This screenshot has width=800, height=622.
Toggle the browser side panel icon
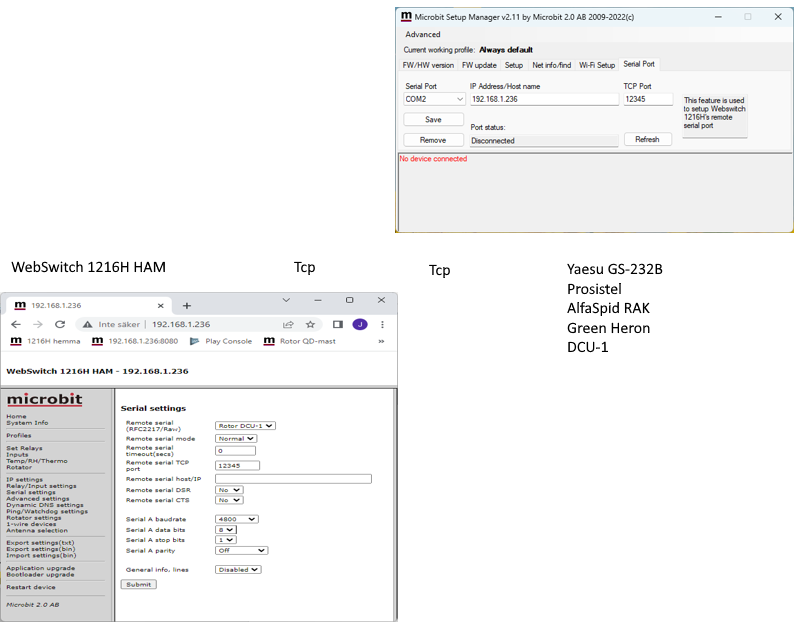[338, 325]
